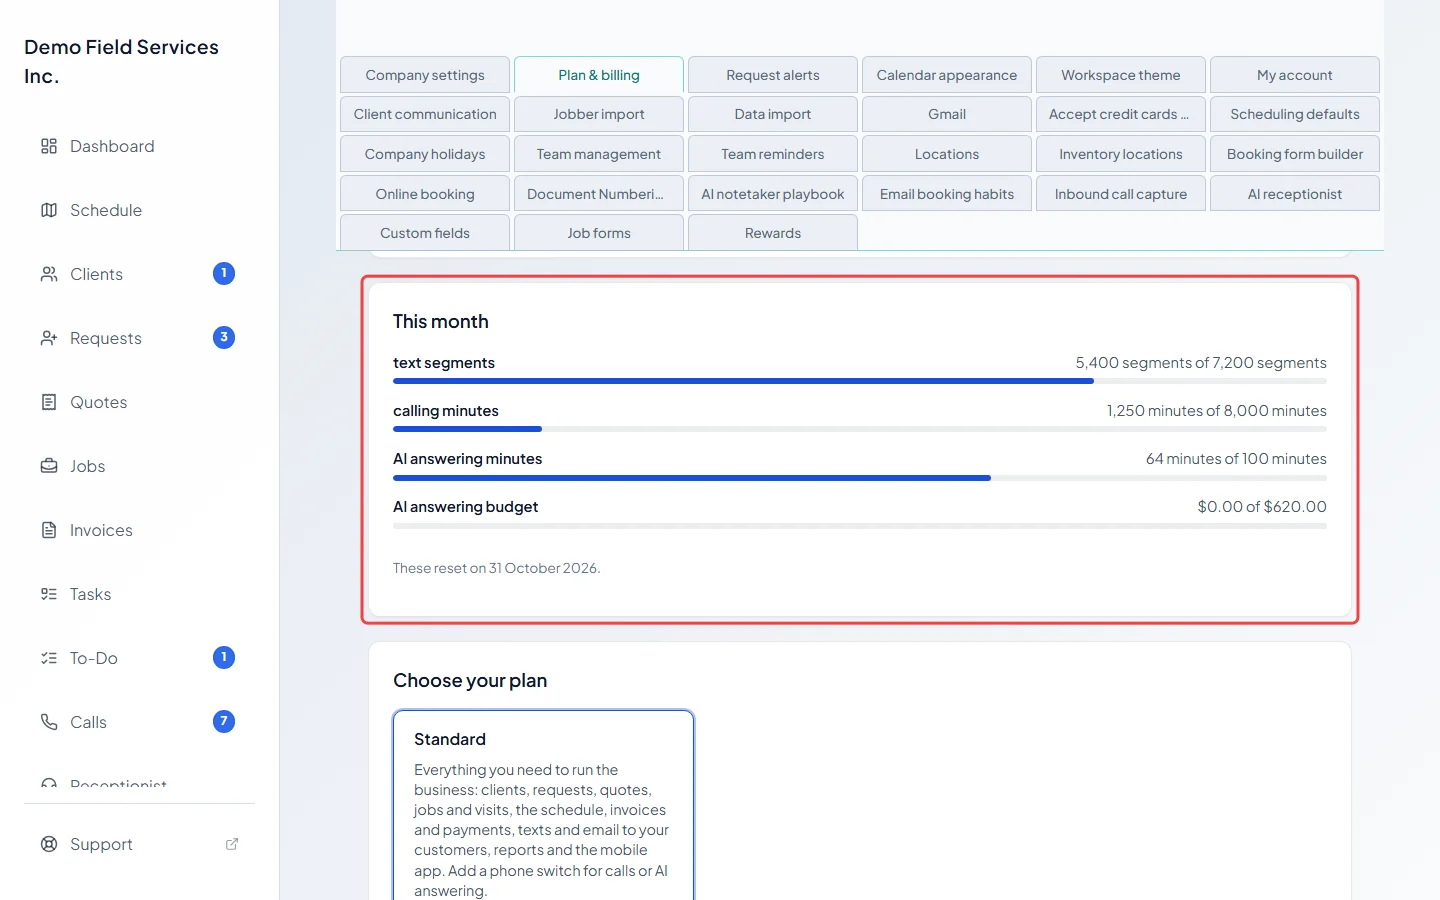Click 'These reset on 31 October 2026.' text
1440x900 pixels.
496,568
